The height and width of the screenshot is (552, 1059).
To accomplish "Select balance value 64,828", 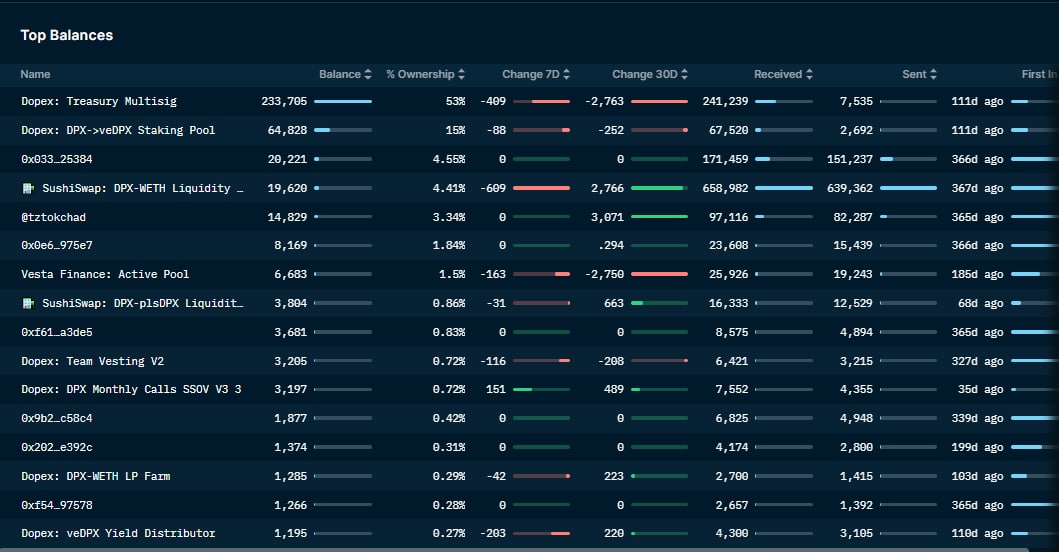I will (x=287, y=130).
